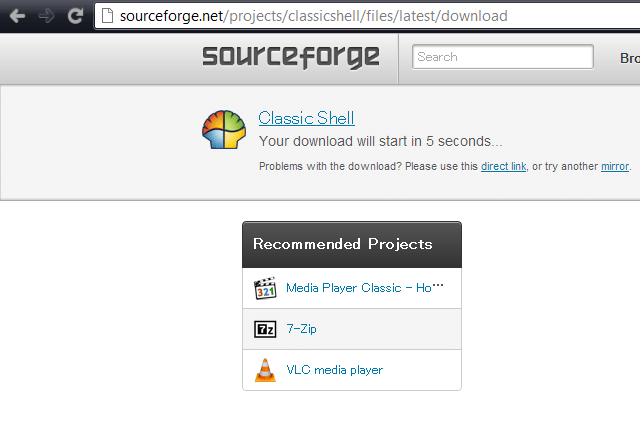
Task: Click the Media Player Classic icon
Action: click(x=265, y=289)
